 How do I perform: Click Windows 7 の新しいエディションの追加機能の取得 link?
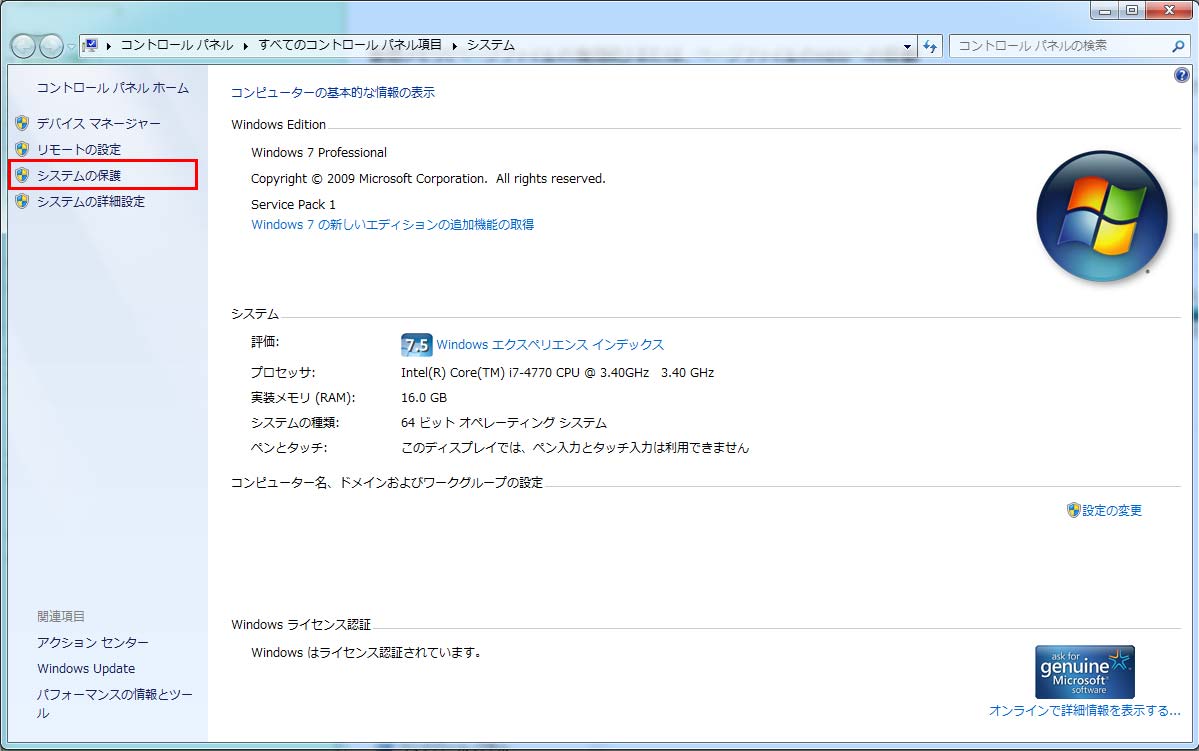point(392,225)
